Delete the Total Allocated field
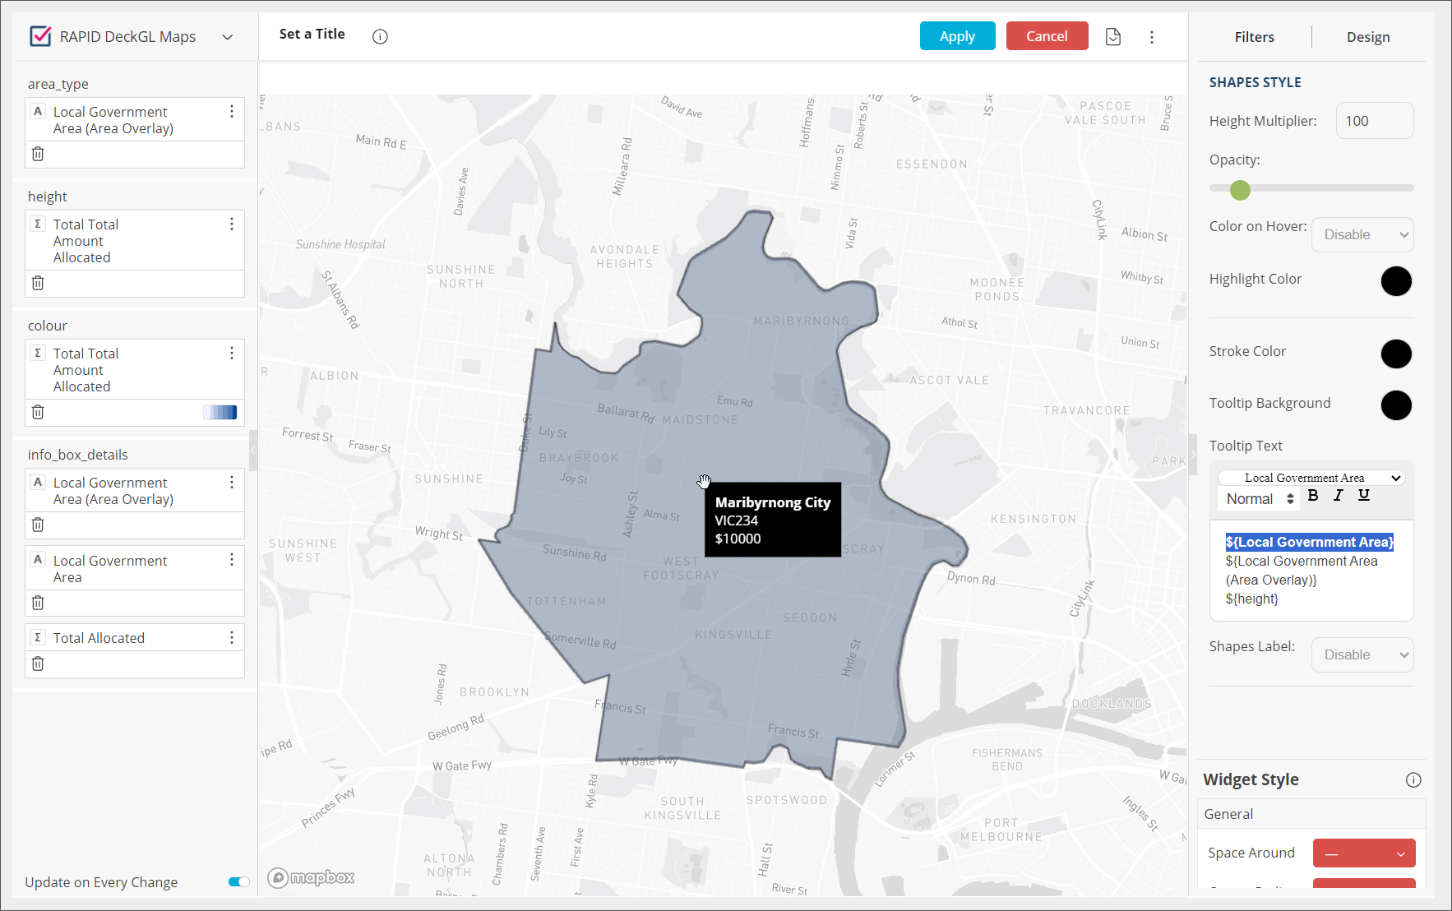This screenshot has height=911, width=1452. 38,664
